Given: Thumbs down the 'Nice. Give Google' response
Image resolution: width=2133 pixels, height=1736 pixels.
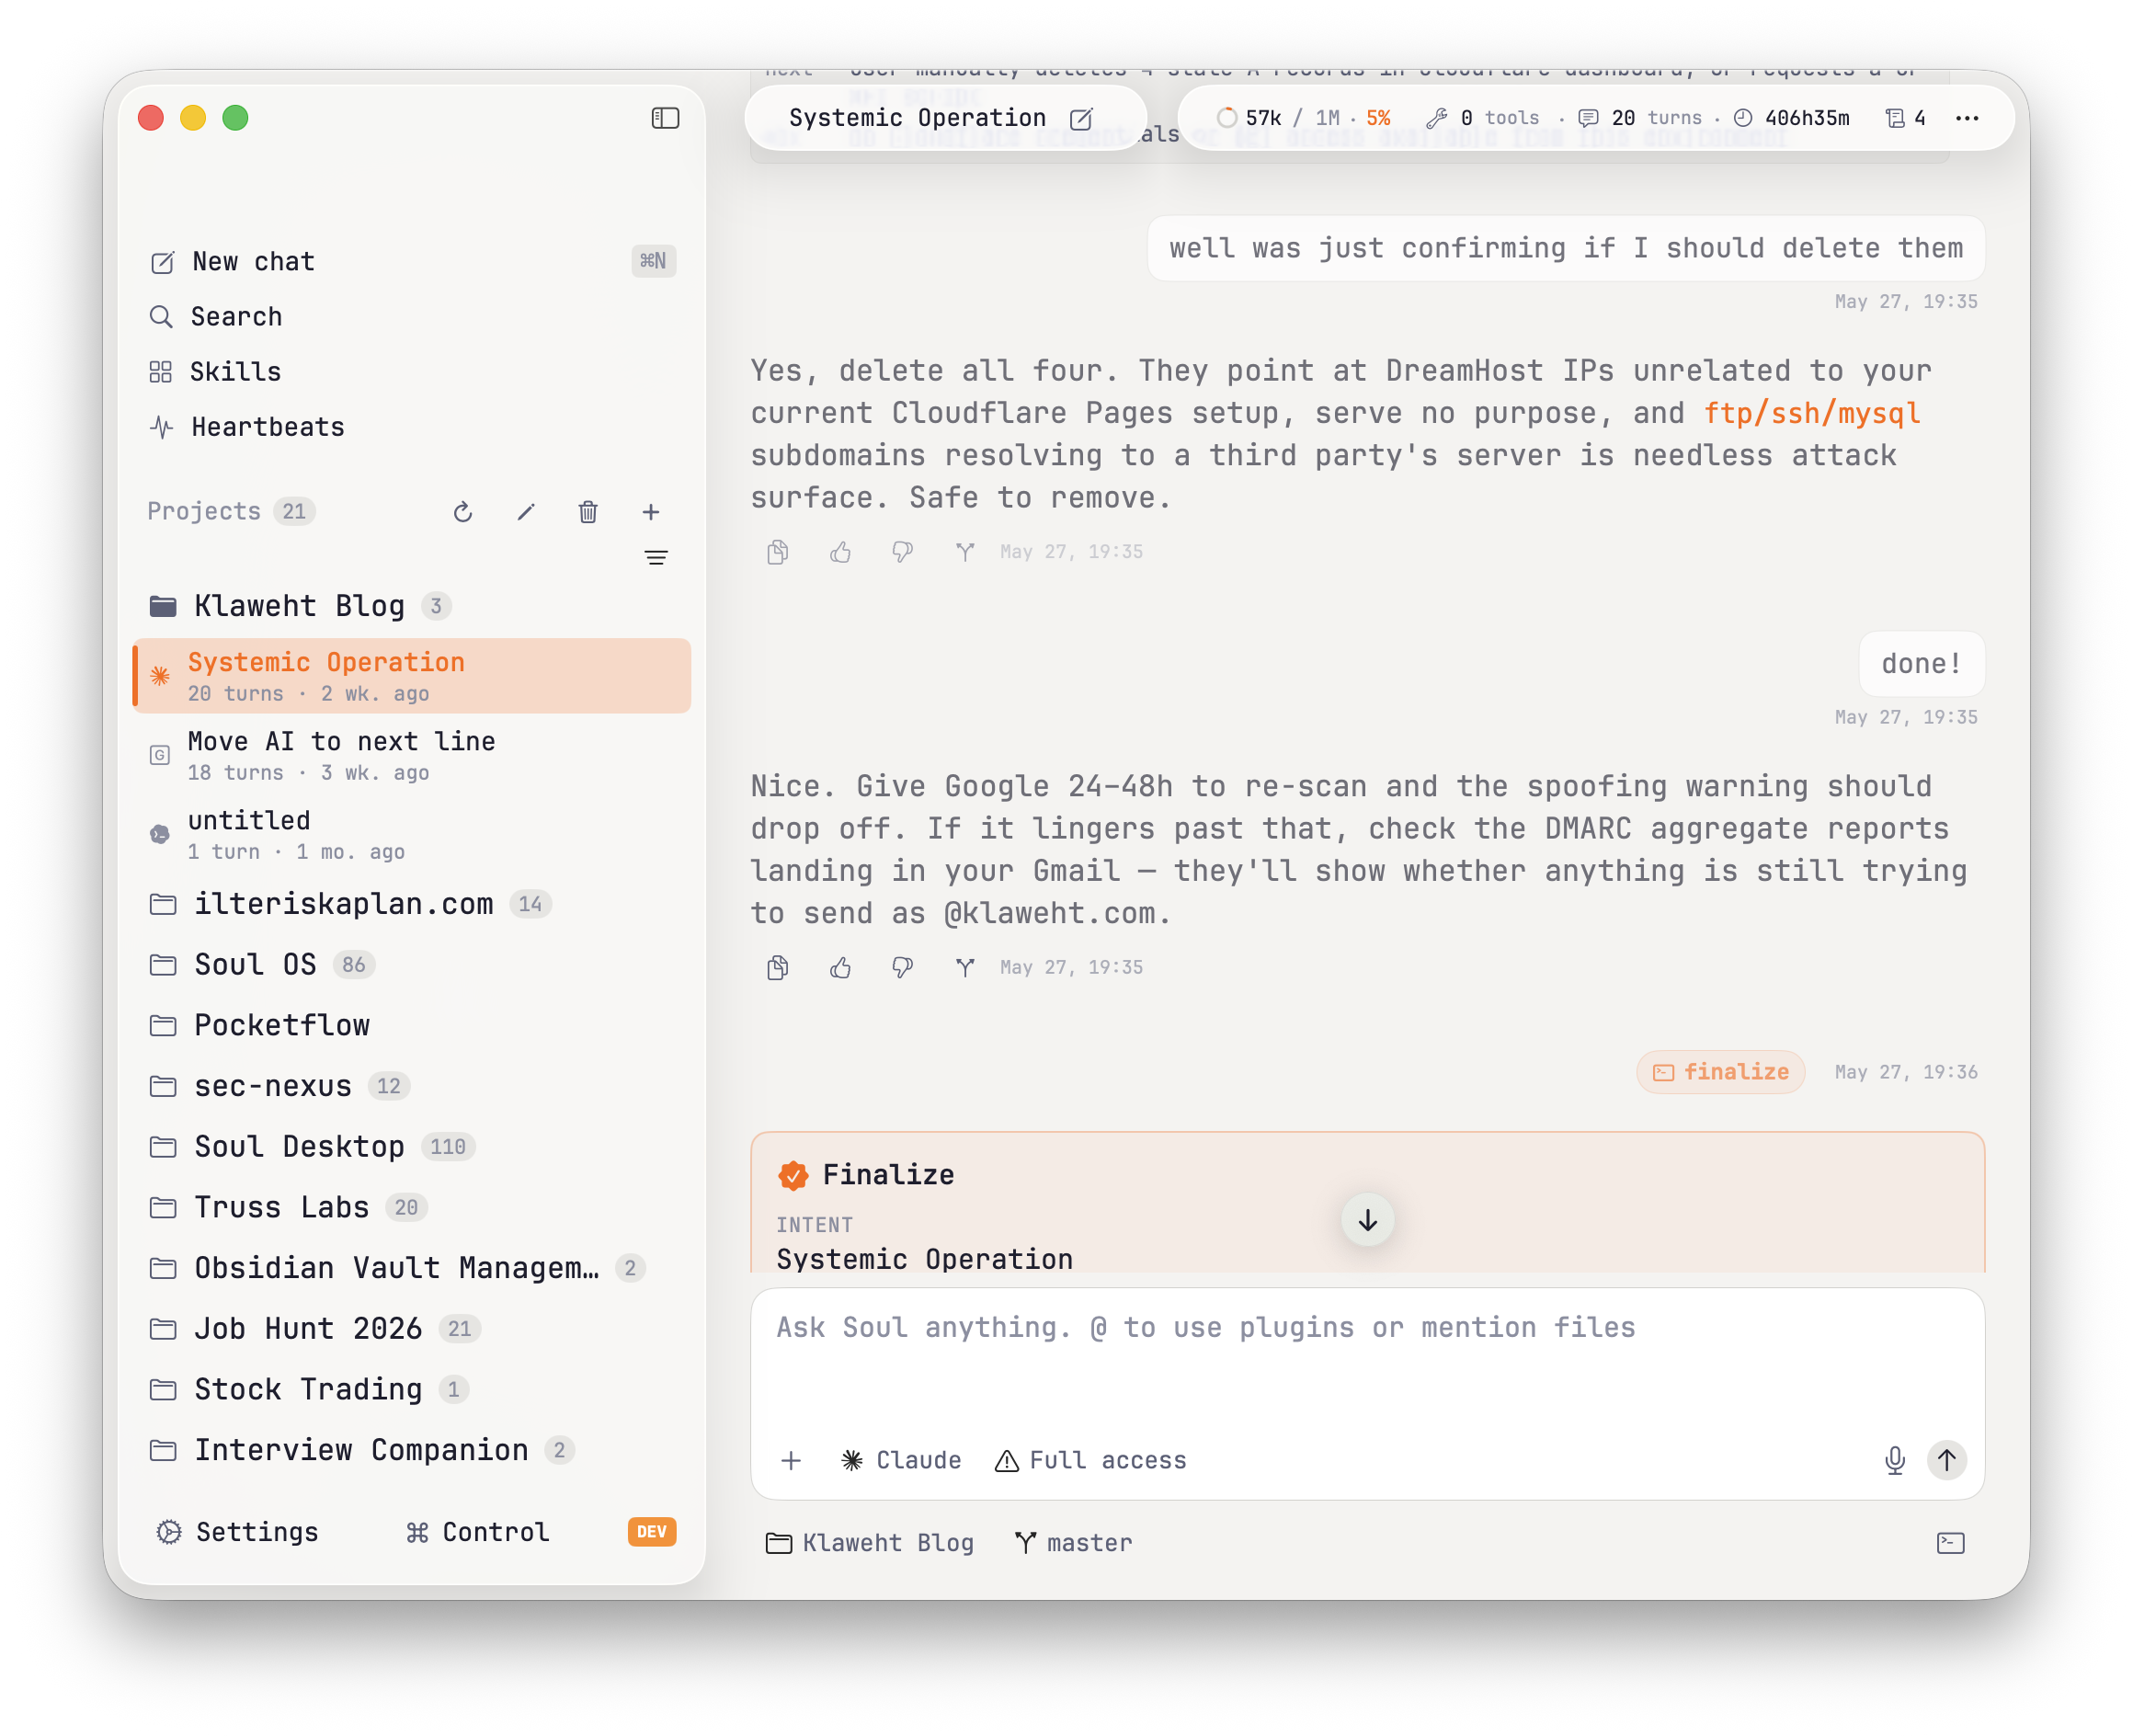Looking at the screenshot, I should pos(902,968).
